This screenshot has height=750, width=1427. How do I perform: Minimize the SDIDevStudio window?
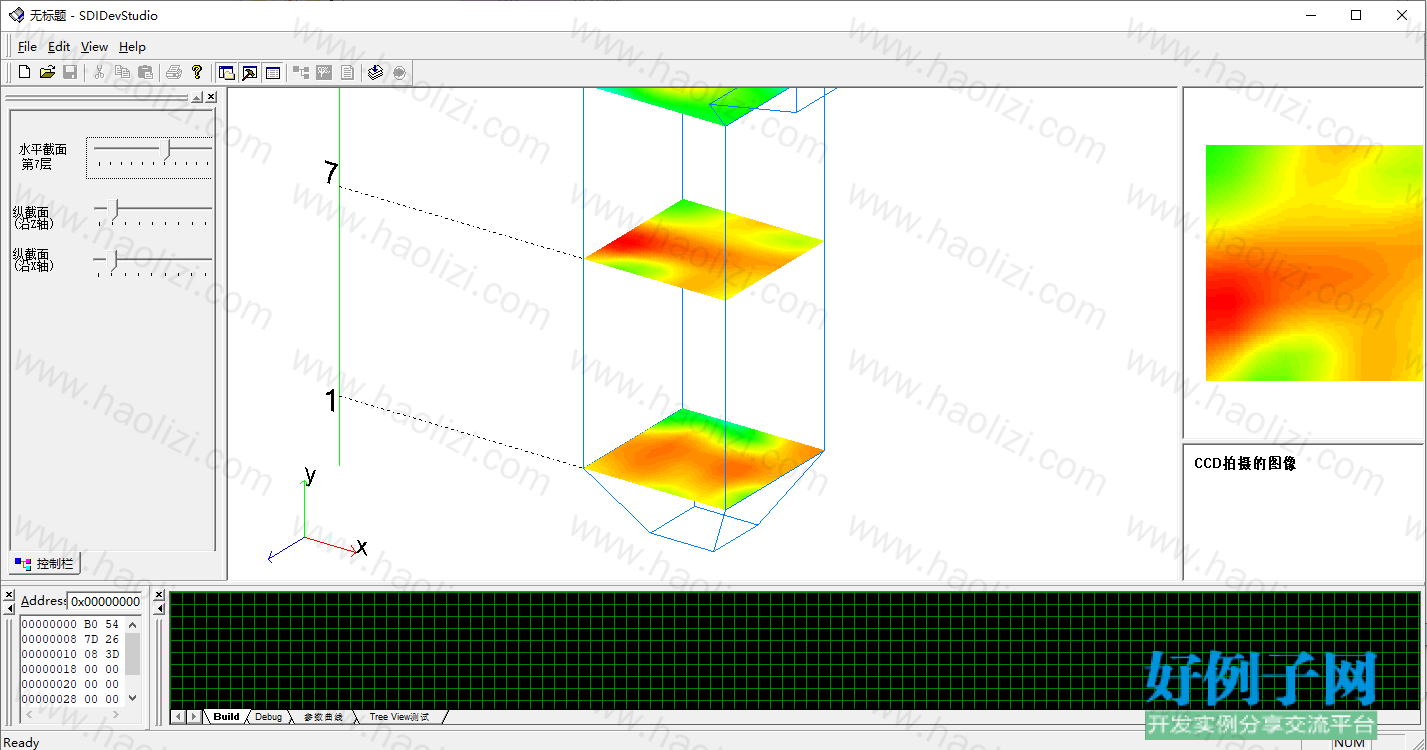click(x=1310, y=15)
